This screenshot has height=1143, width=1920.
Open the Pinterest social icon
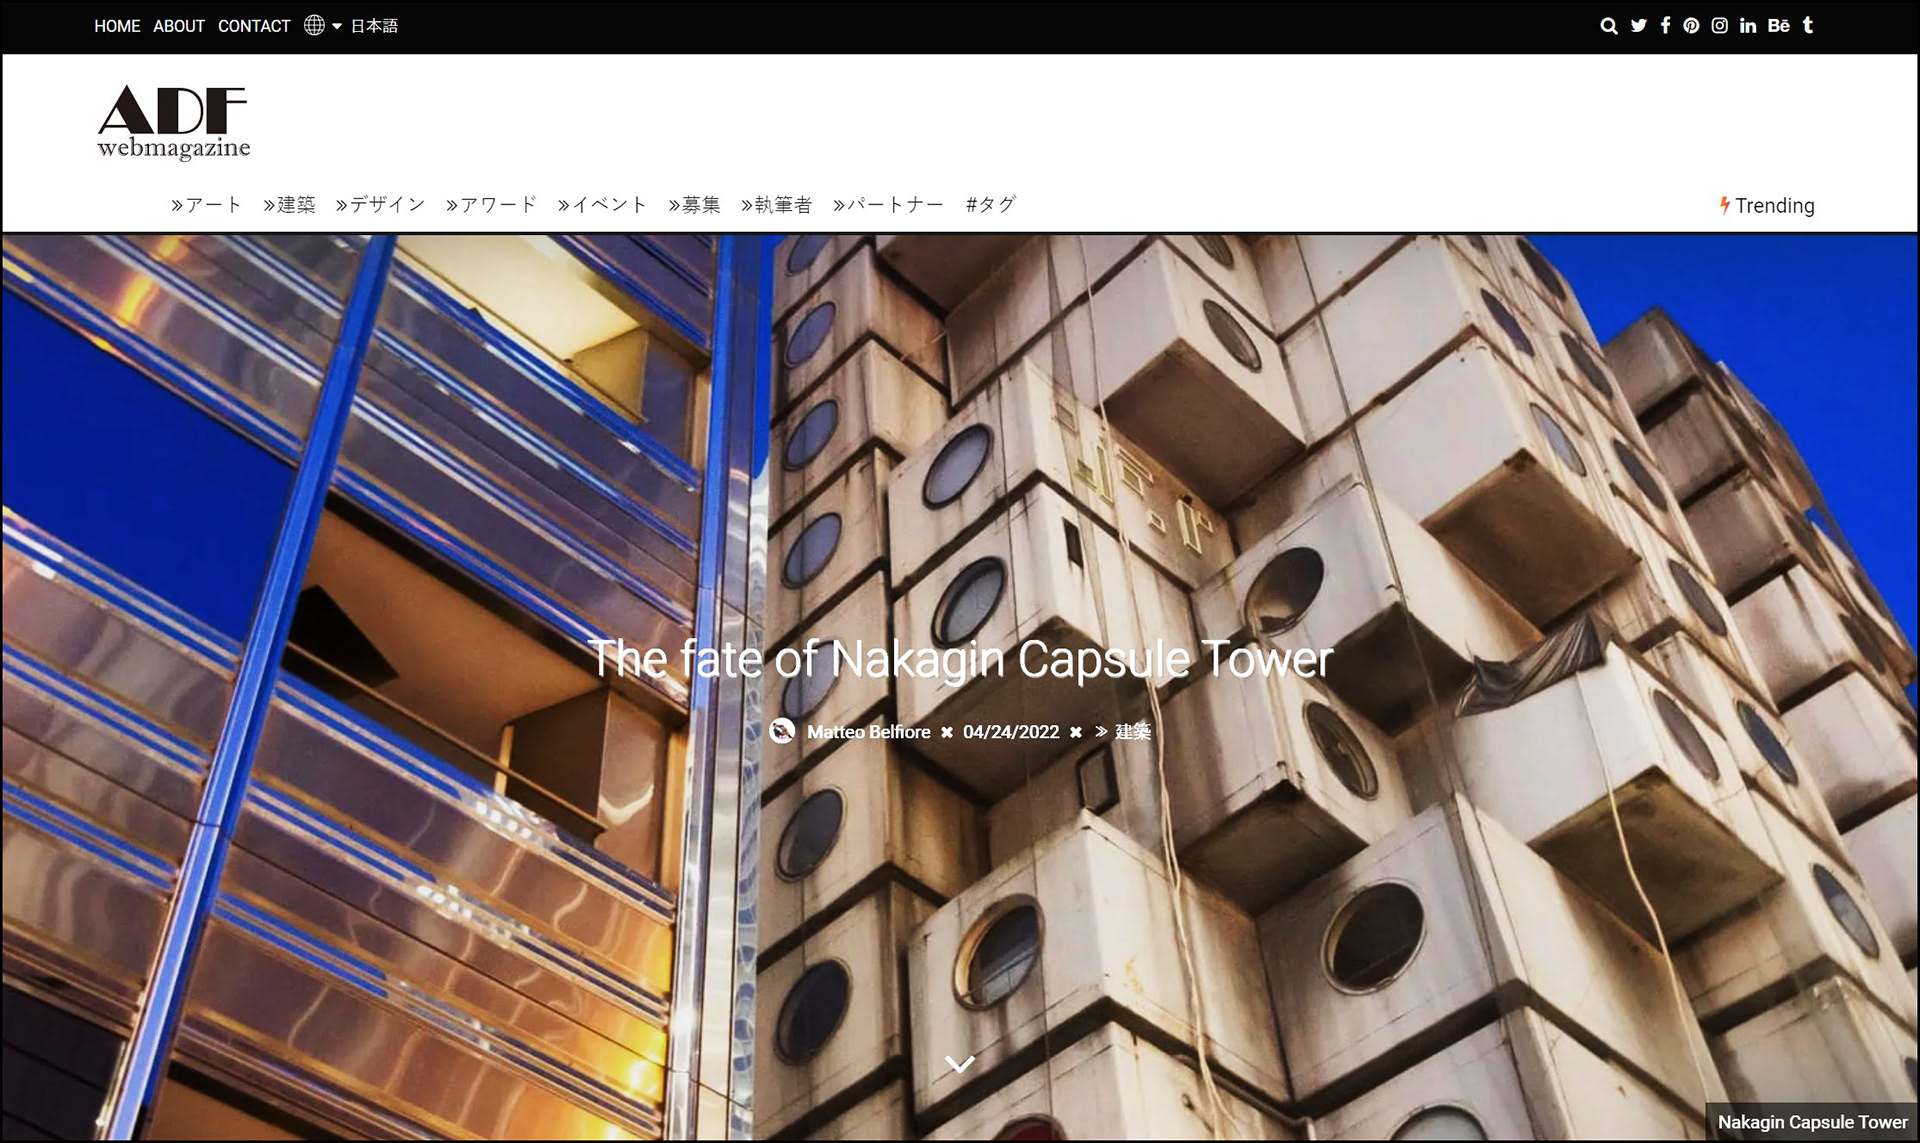1691,26
